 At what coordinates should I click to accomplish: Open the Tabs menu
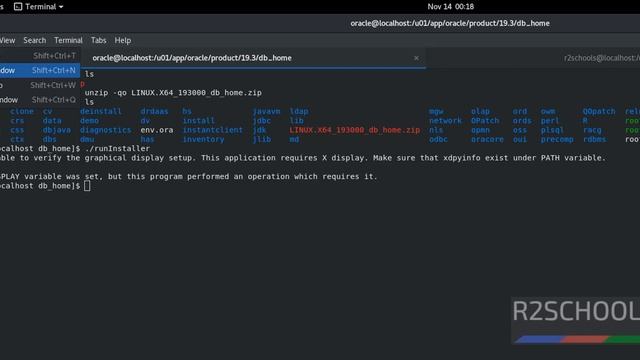click(98, 40)
